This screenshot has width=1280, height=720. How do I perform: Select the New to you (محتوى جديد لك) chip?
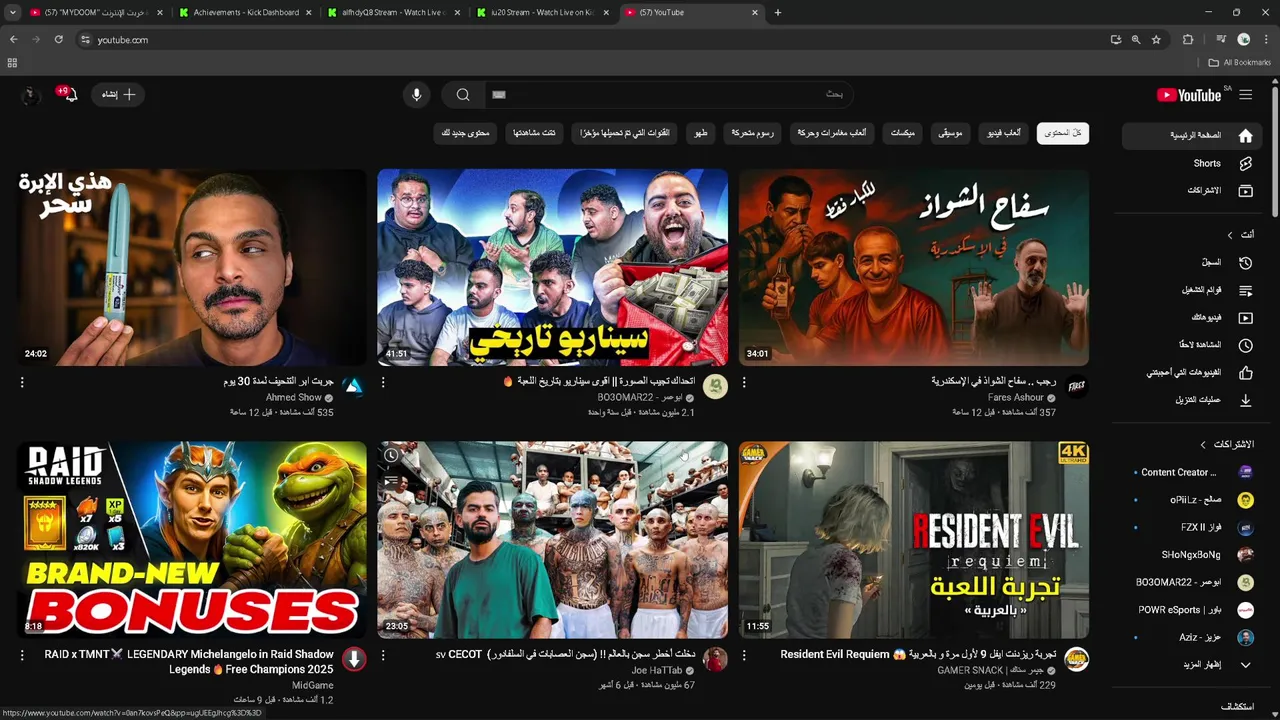(x=465, y=133)
